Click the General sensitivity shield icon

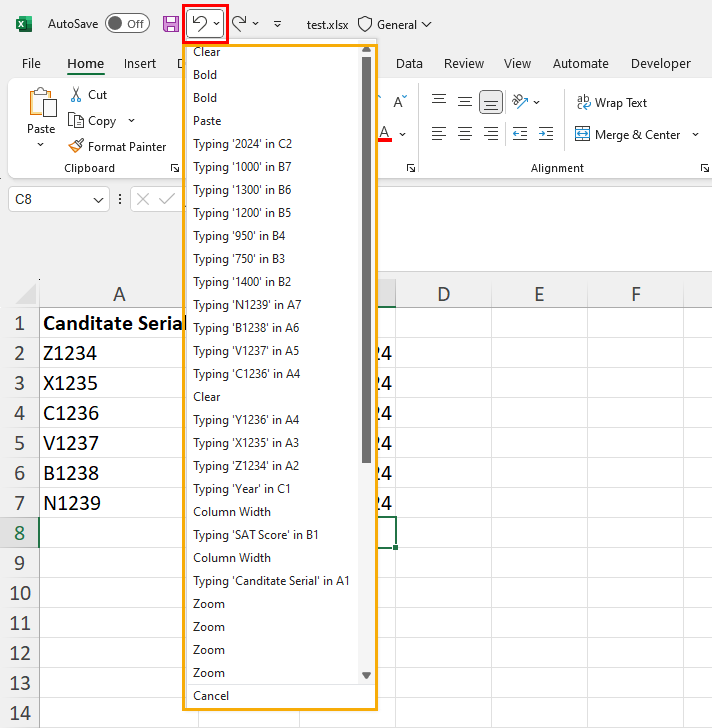coord(365,24)
